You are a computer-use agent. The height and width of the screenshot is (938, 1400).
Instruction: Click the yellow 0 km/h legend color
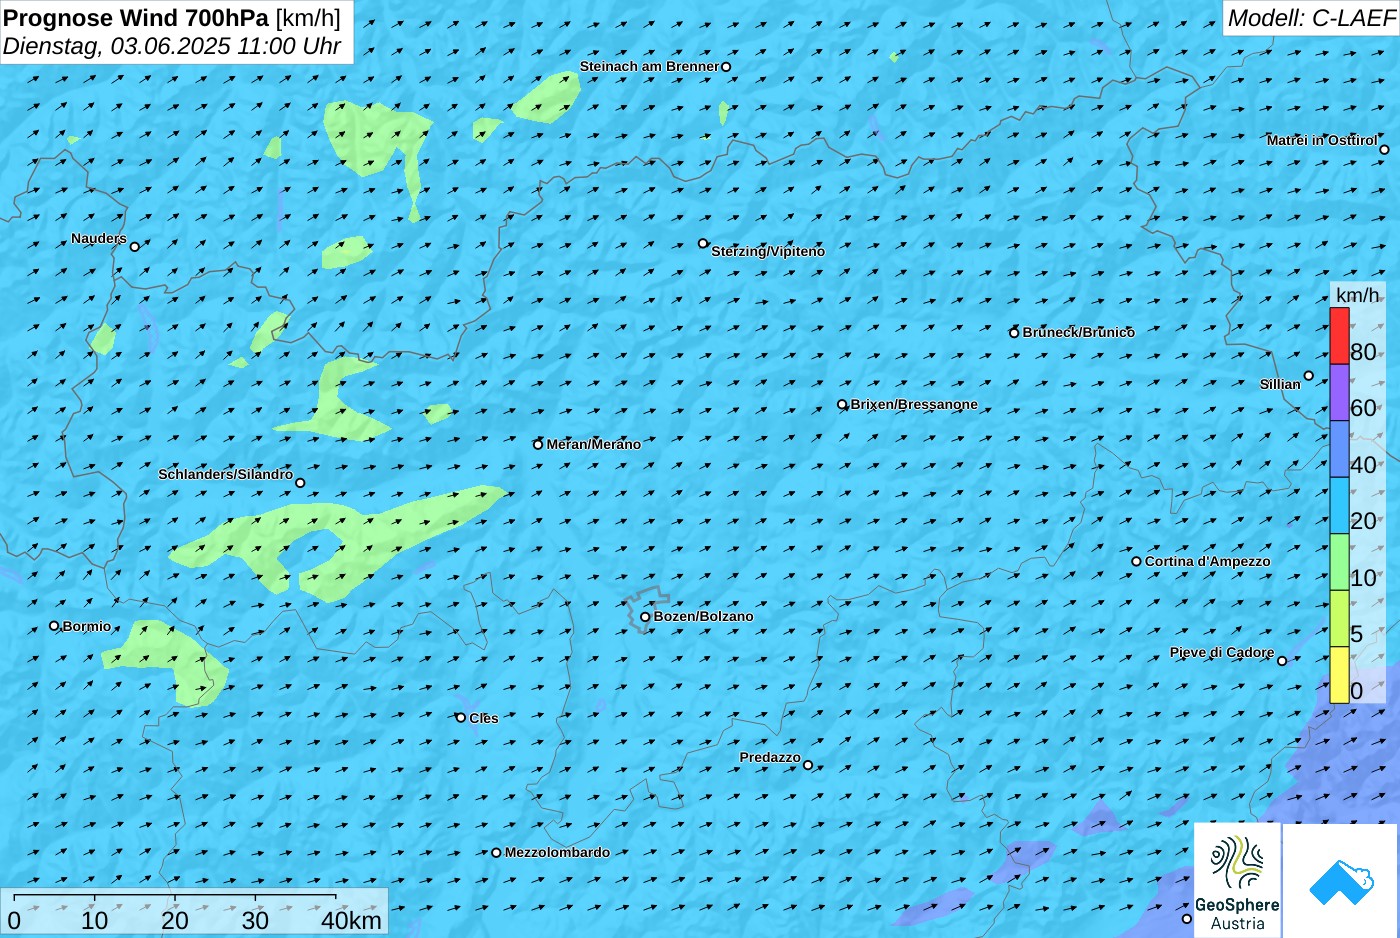click(1339, 675)
